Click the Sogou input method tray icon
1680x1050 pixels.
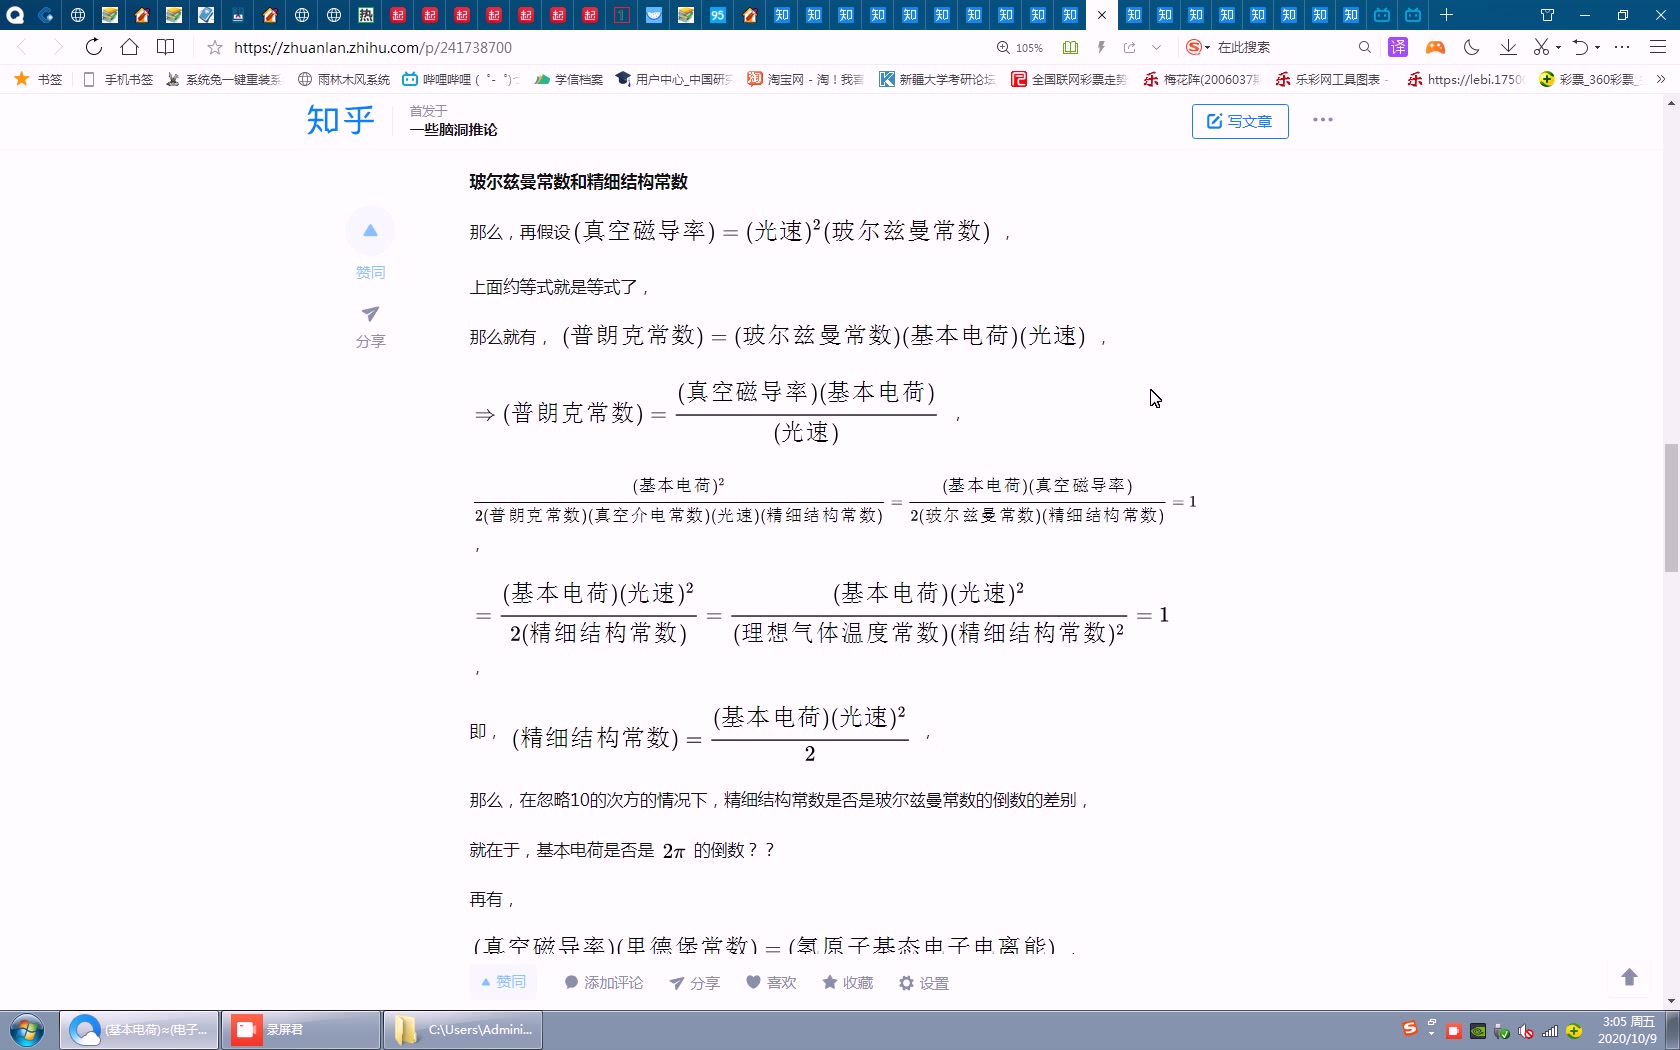coord(1410,1029)
